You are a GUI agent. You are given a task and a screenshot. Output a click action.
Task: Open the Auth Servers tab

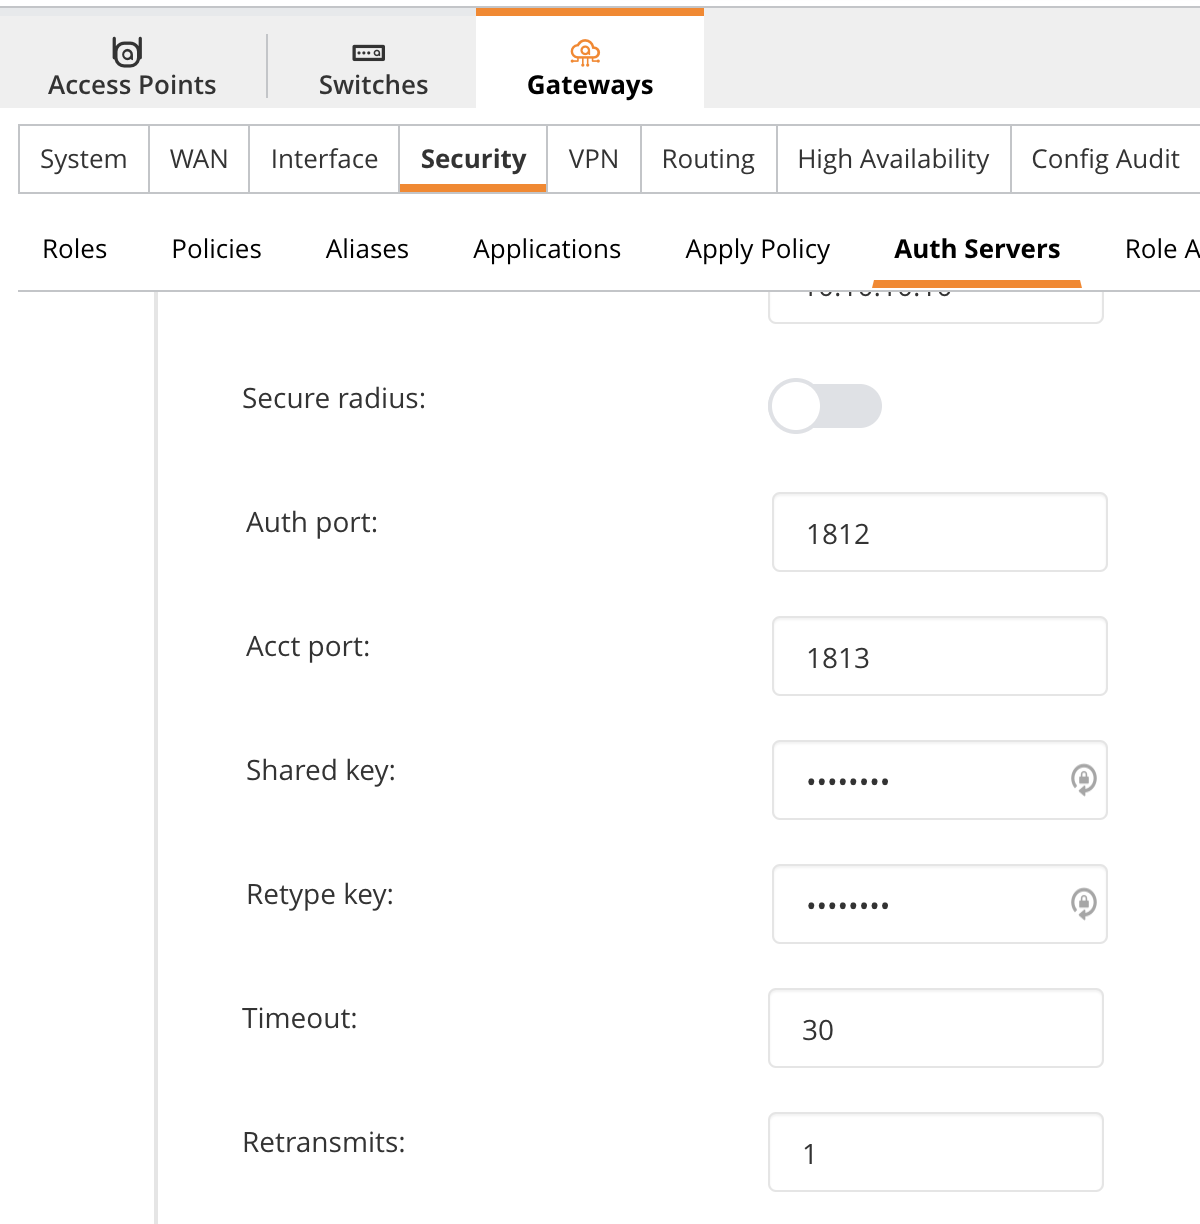coord(977,249)
